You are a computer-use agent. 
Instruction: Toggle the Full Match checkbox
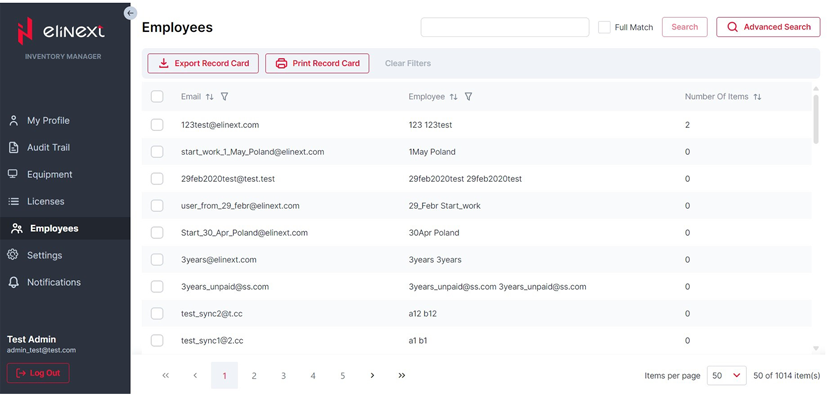604,27
